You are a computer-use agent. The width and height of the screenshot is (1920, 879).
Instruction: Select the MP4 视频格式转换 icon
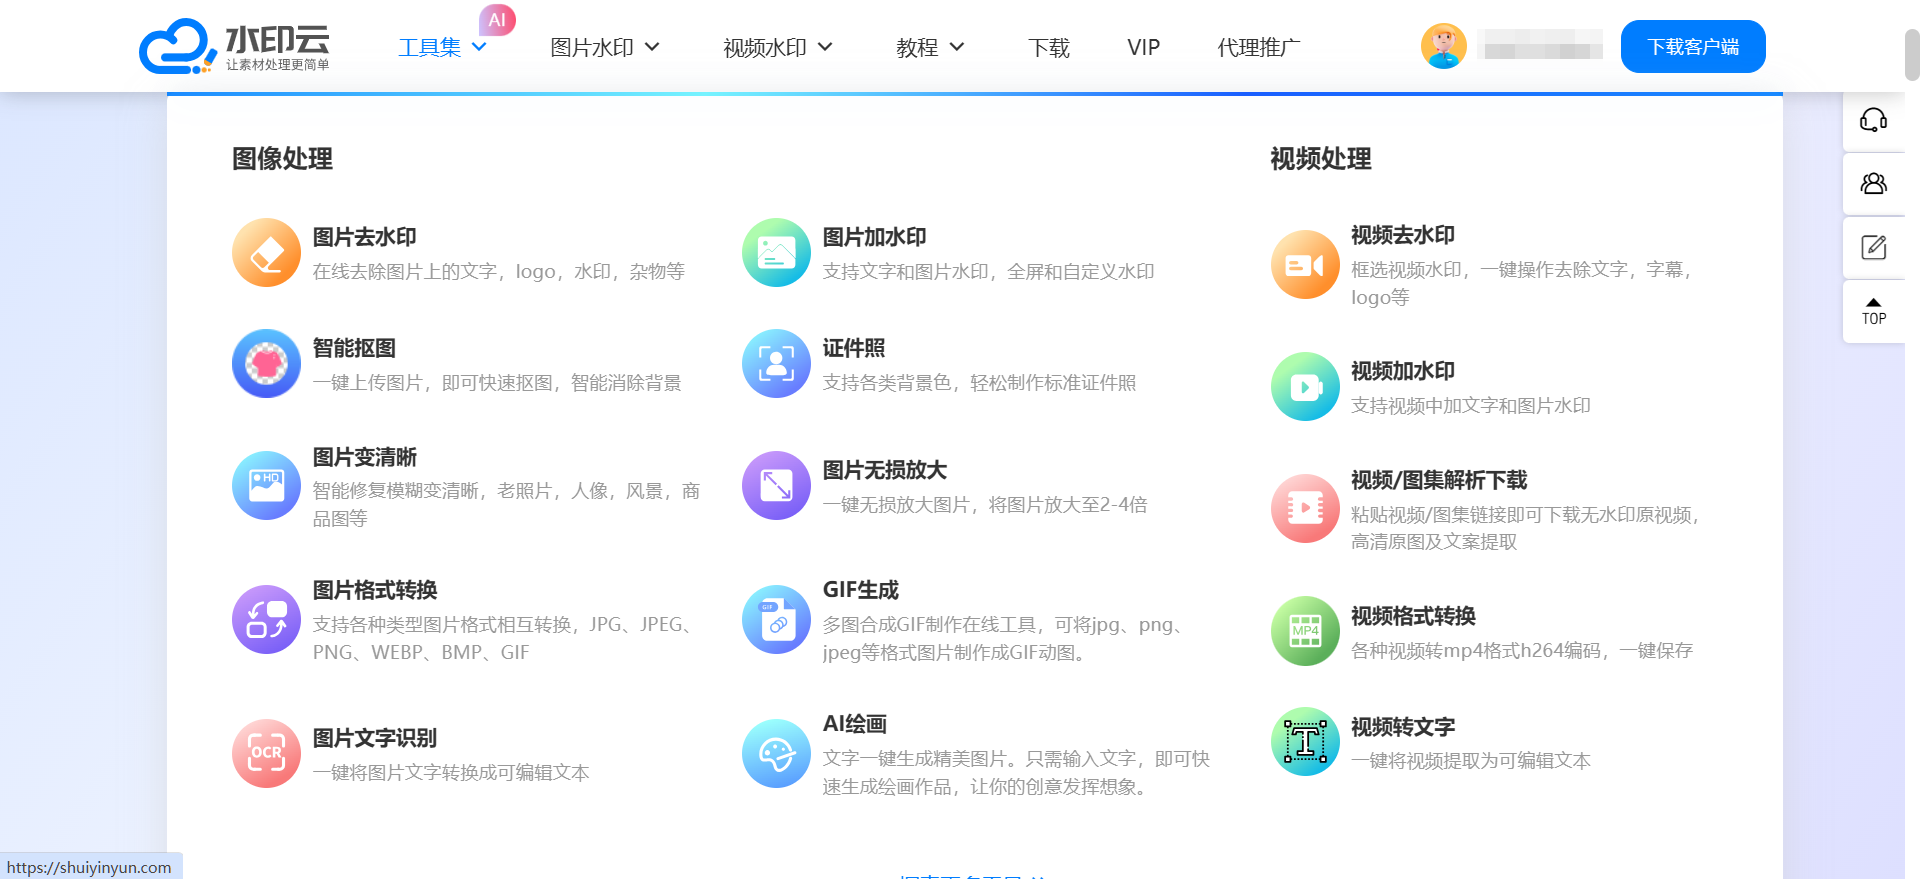tap(1305, 630)
